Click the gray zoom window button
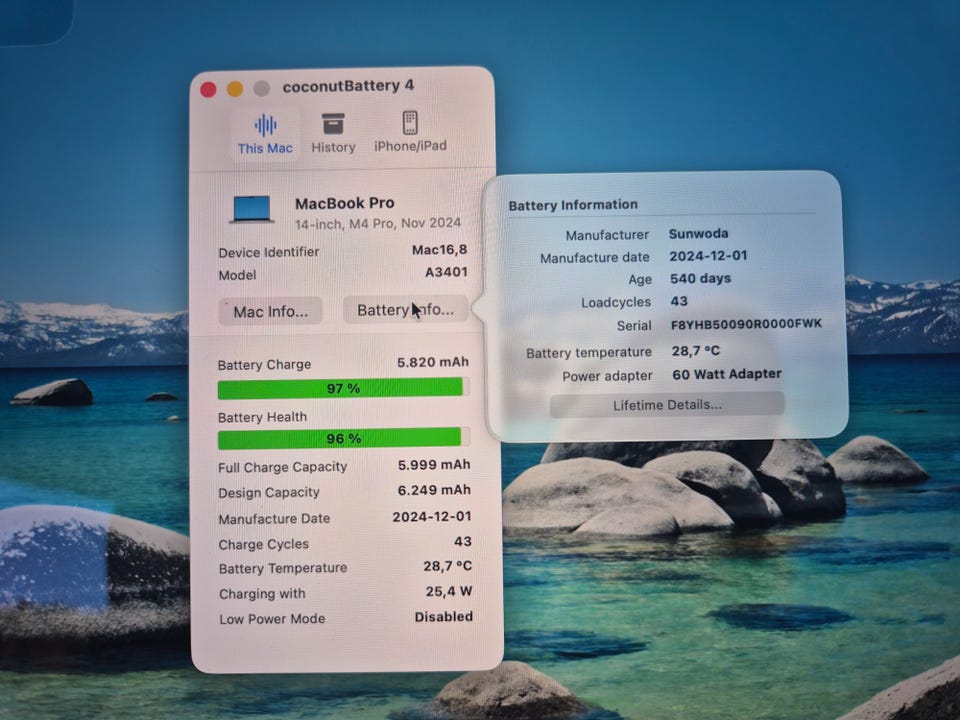The width and height of the screenshot is (960, 720). [x=261, y=89]
